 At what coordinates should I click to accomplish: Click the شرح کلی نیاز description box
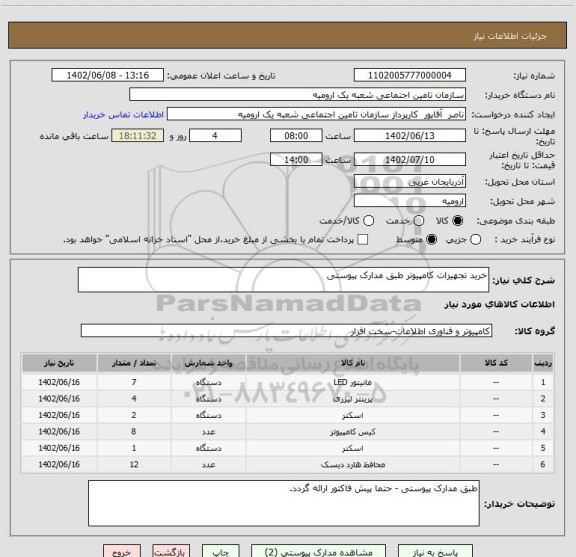[x=284, y=280]
